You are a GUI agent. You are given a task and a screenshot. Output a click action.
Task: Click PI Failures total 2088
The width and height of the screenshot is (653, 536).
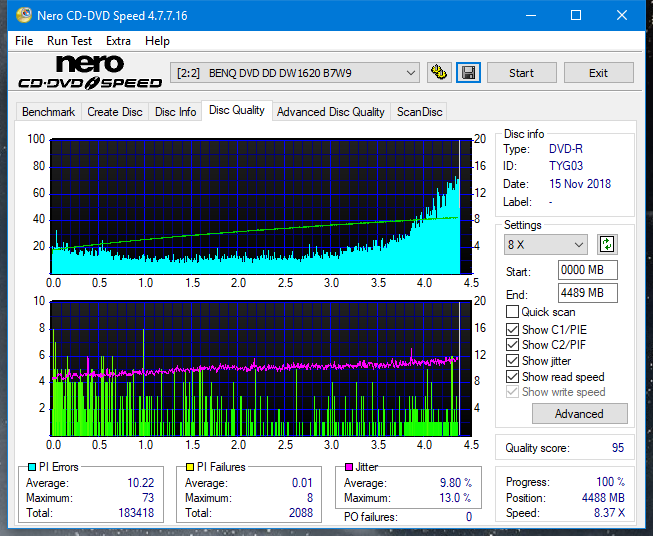point(301,513)
